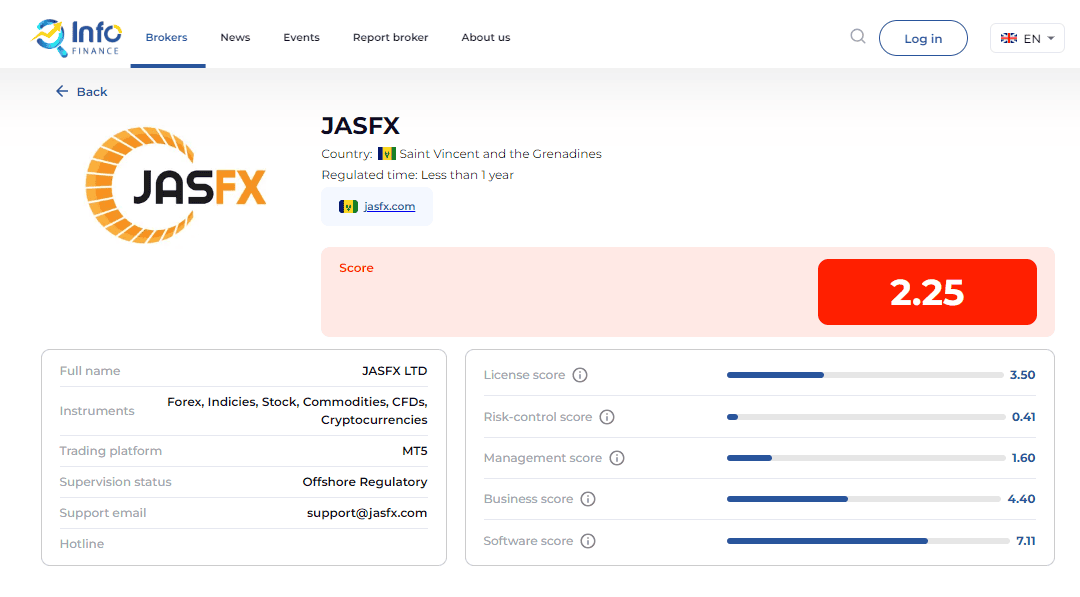Click the 'Instruments' row label

(97, 411)
